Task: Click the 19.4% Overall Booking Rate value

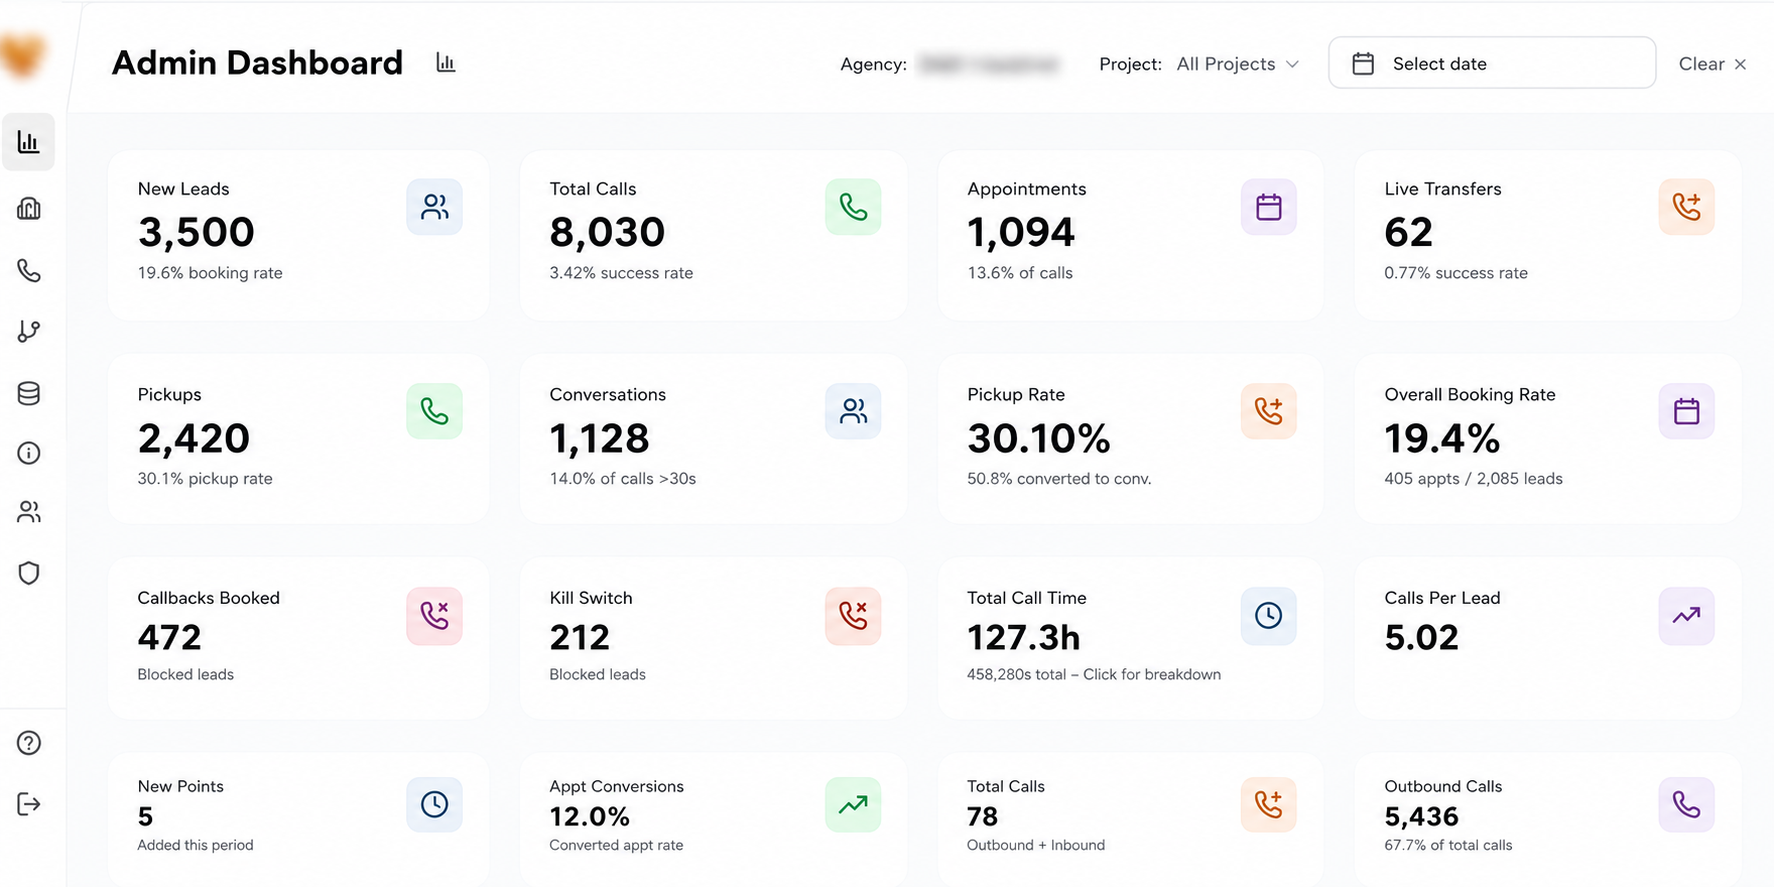Action: [x=1442, y=438]
